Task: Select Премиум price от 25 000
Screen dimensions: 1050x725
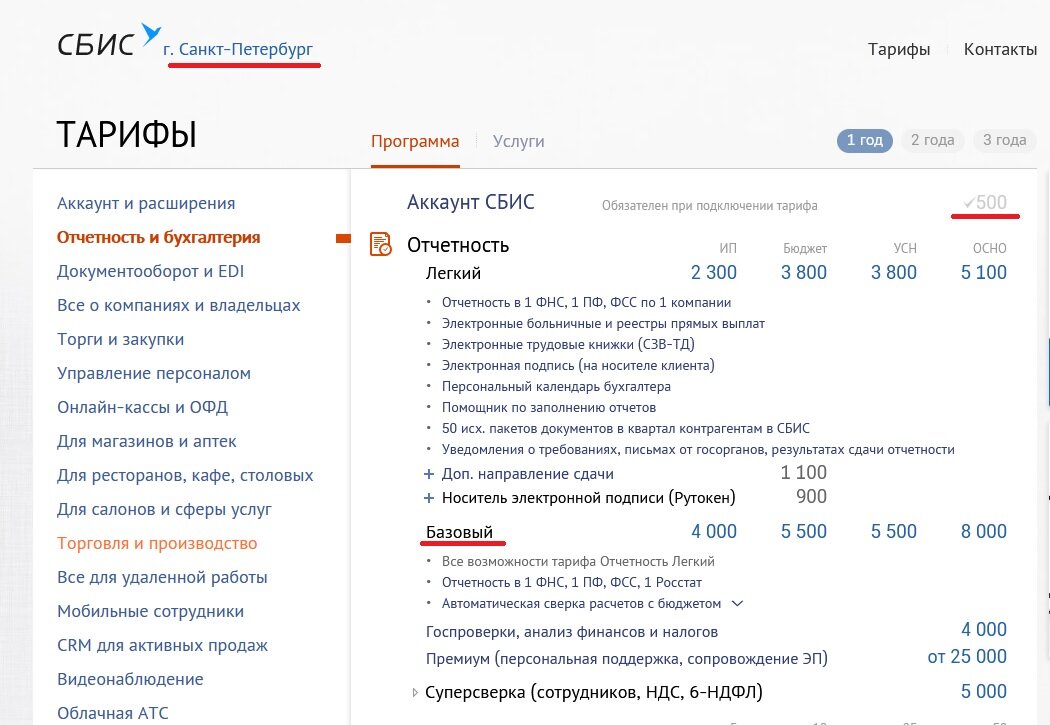Action: [x=967, y=657]
